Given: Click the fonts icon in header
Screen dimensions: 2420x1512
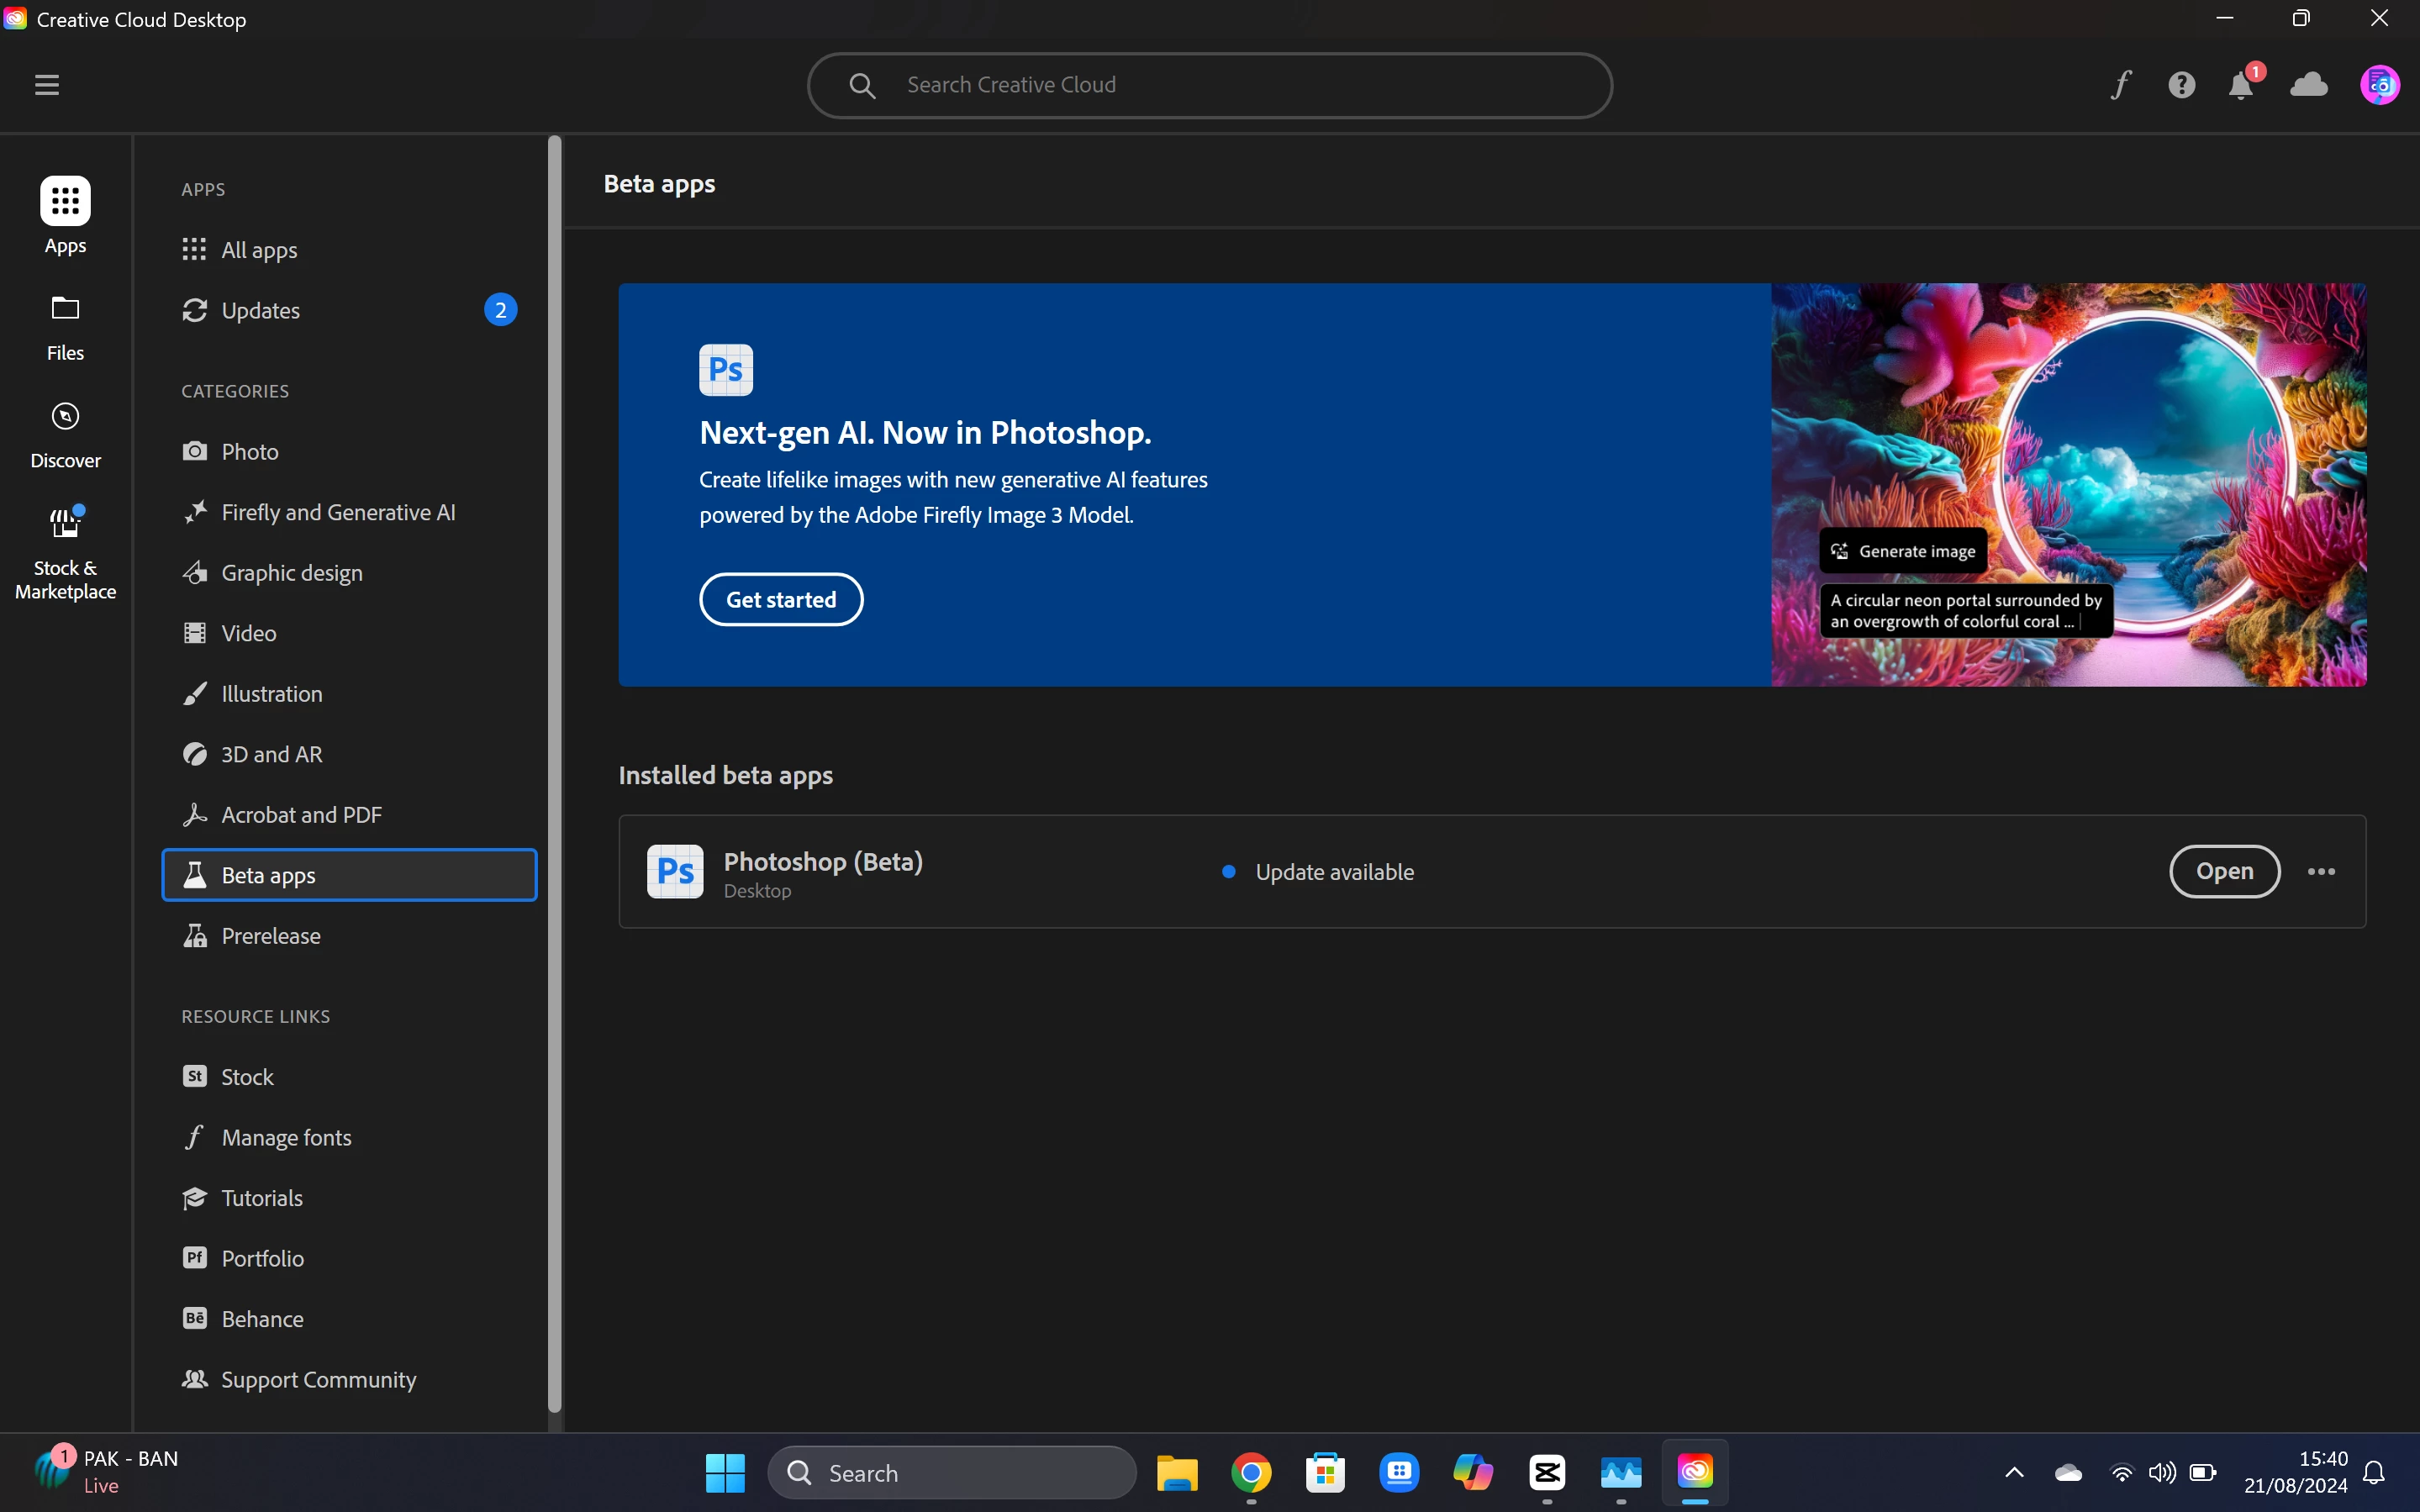Looking at the screenshot, I should (2121, 85).
